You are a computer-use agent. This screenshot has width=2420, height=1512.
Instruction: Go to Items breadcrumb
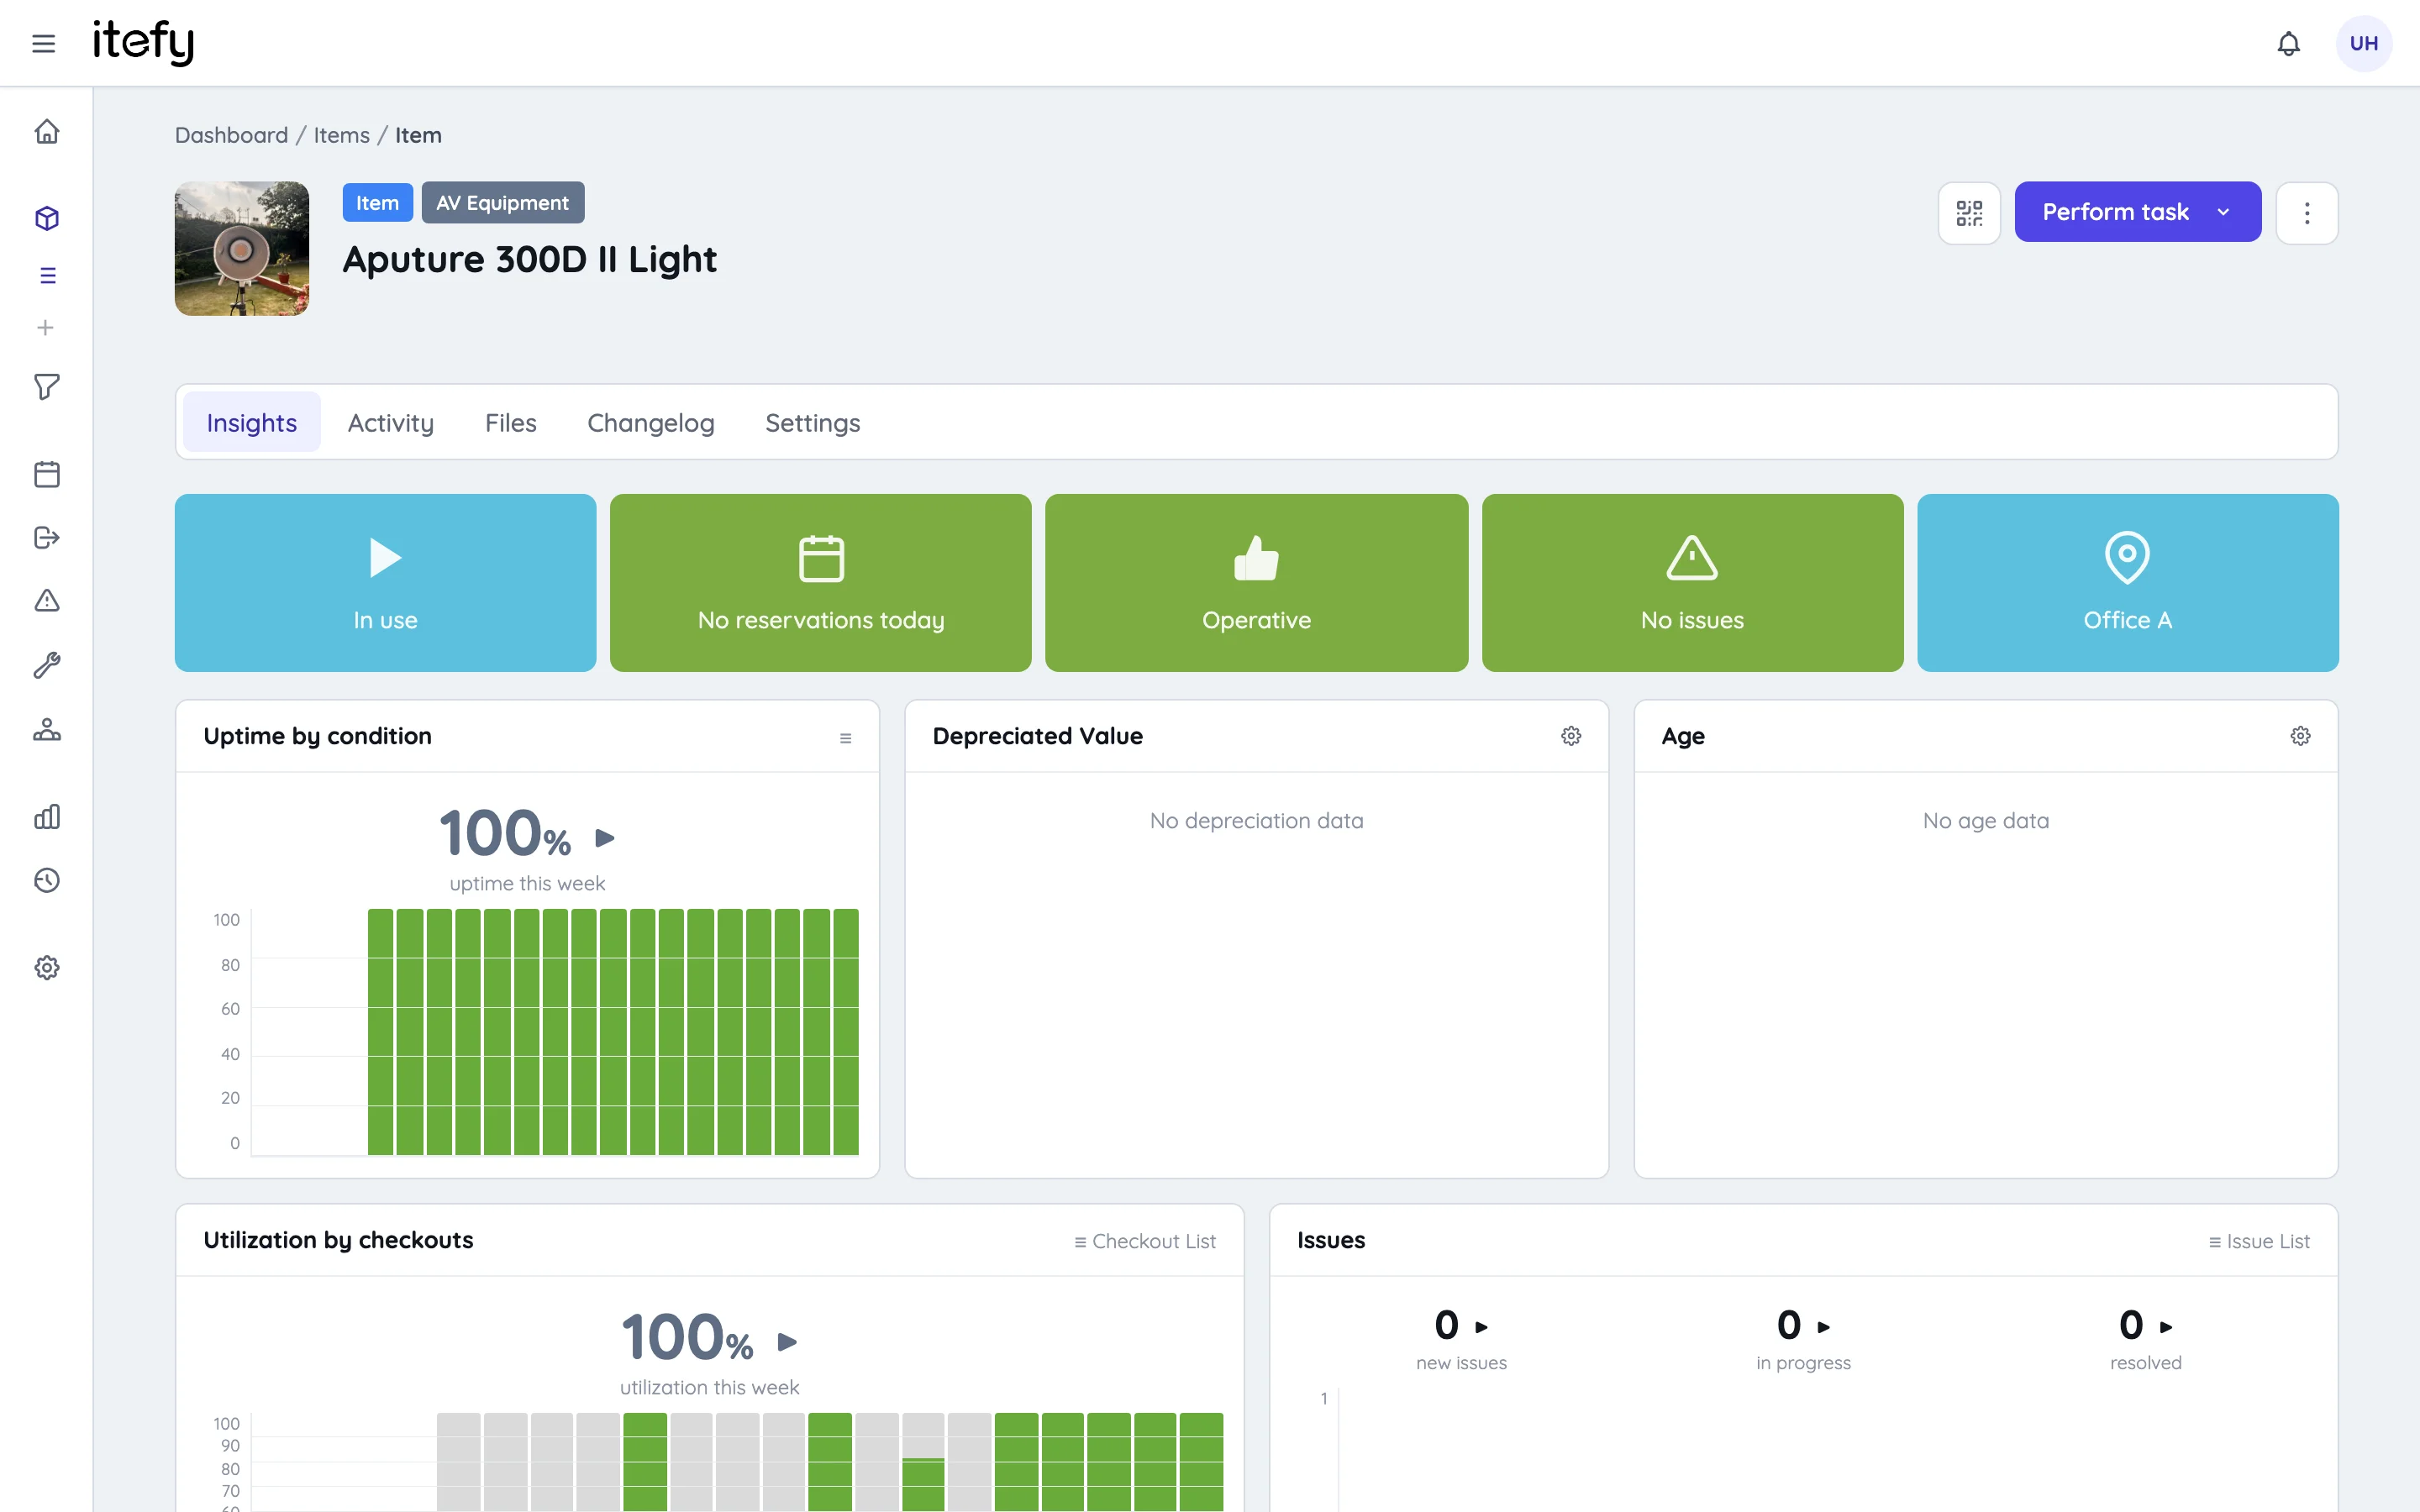342,135
